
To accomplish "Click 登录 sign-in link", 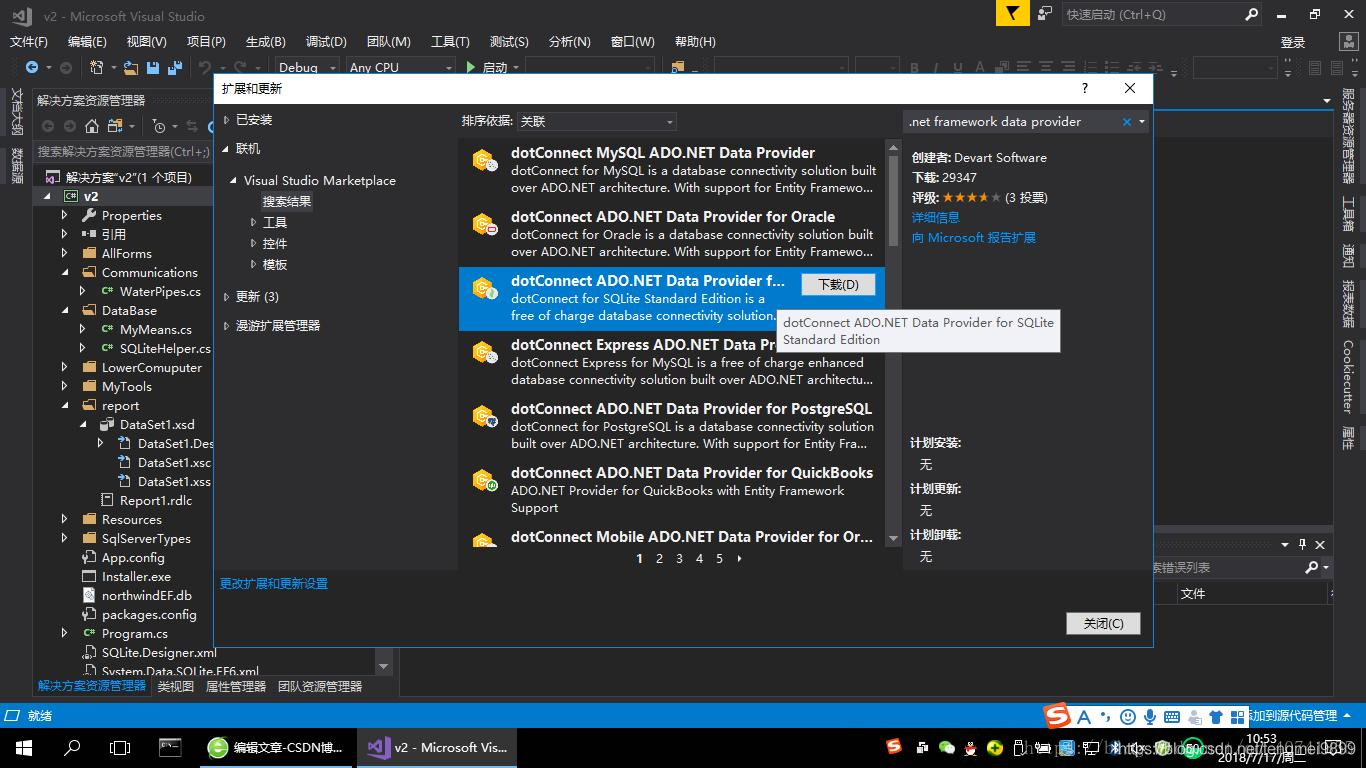I will (x=1293, y=42).
